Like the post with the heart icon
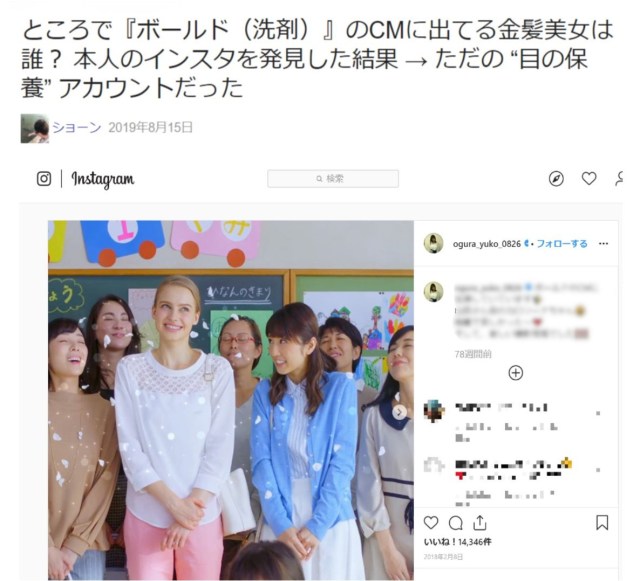 point(431,523)
